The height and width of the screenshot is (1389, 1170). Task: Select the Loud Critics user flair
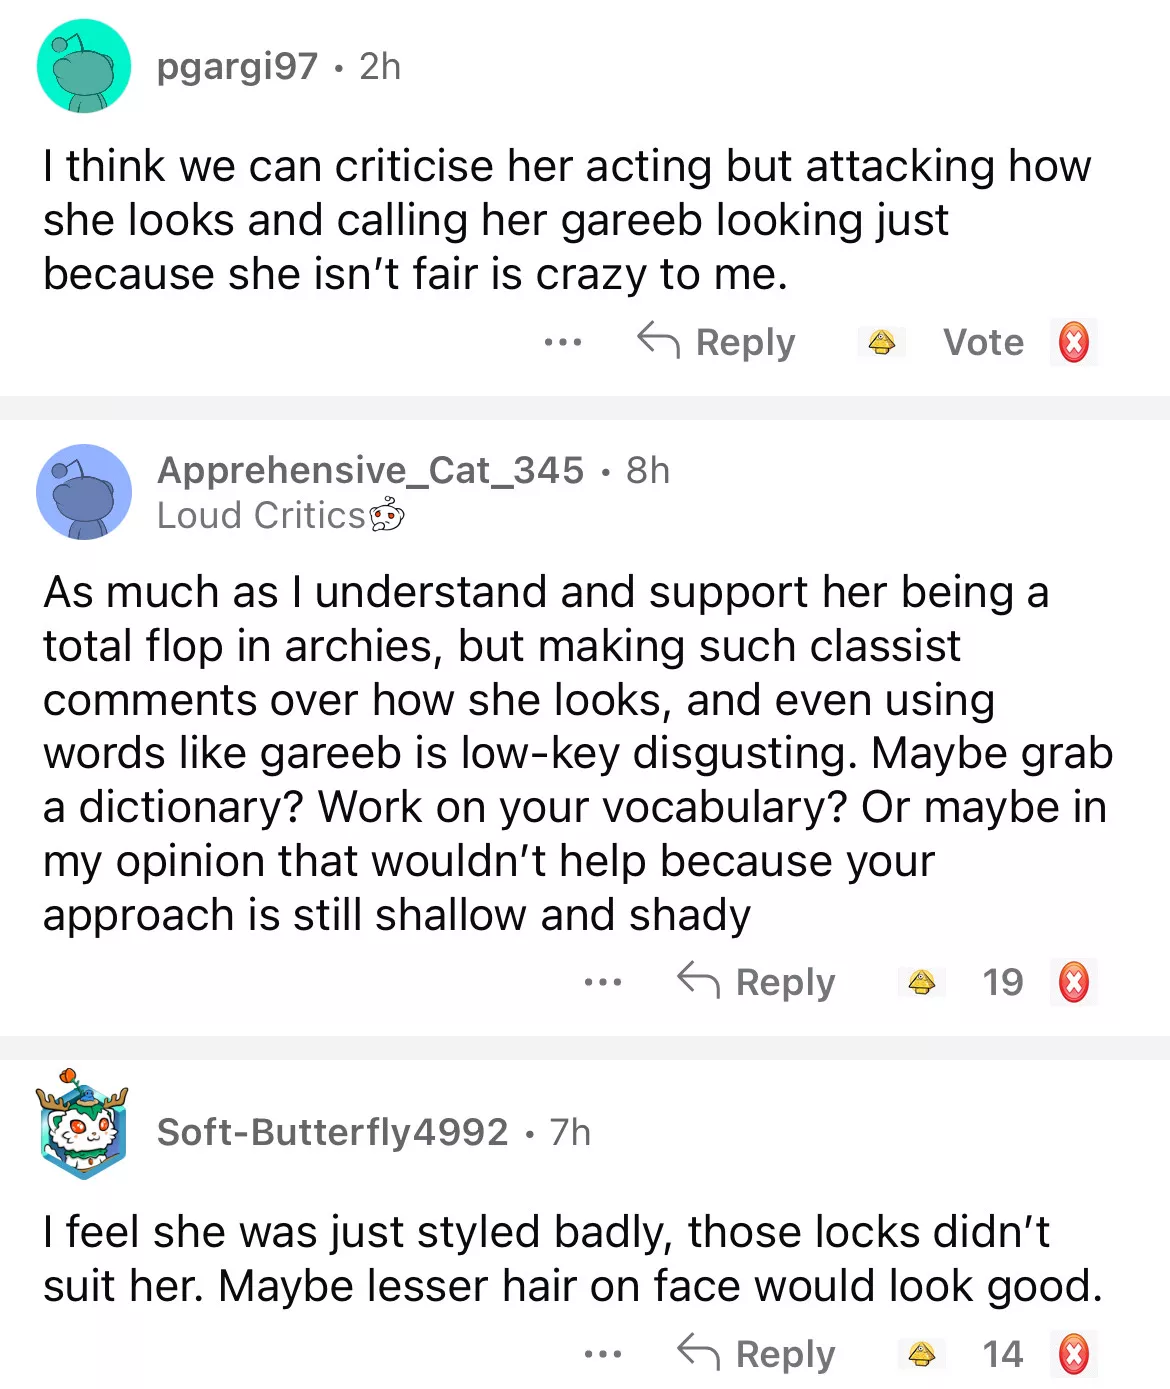click(280, 516)
